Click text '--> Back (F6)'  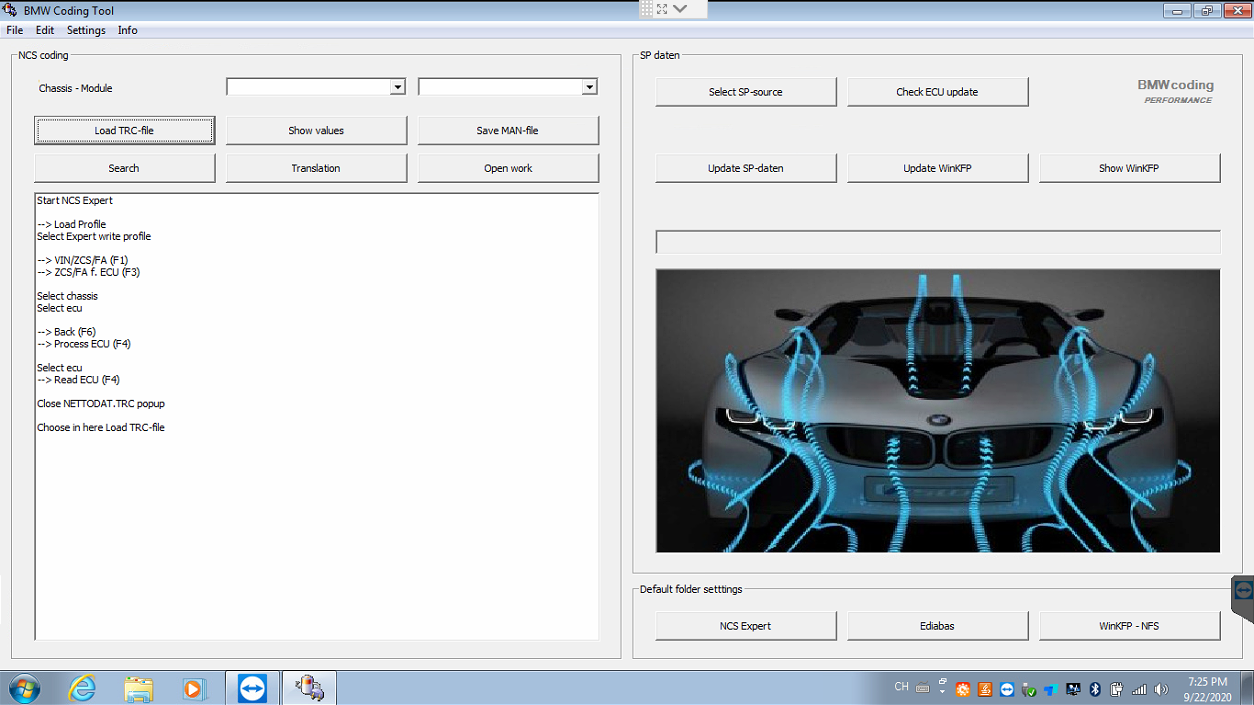67,332
